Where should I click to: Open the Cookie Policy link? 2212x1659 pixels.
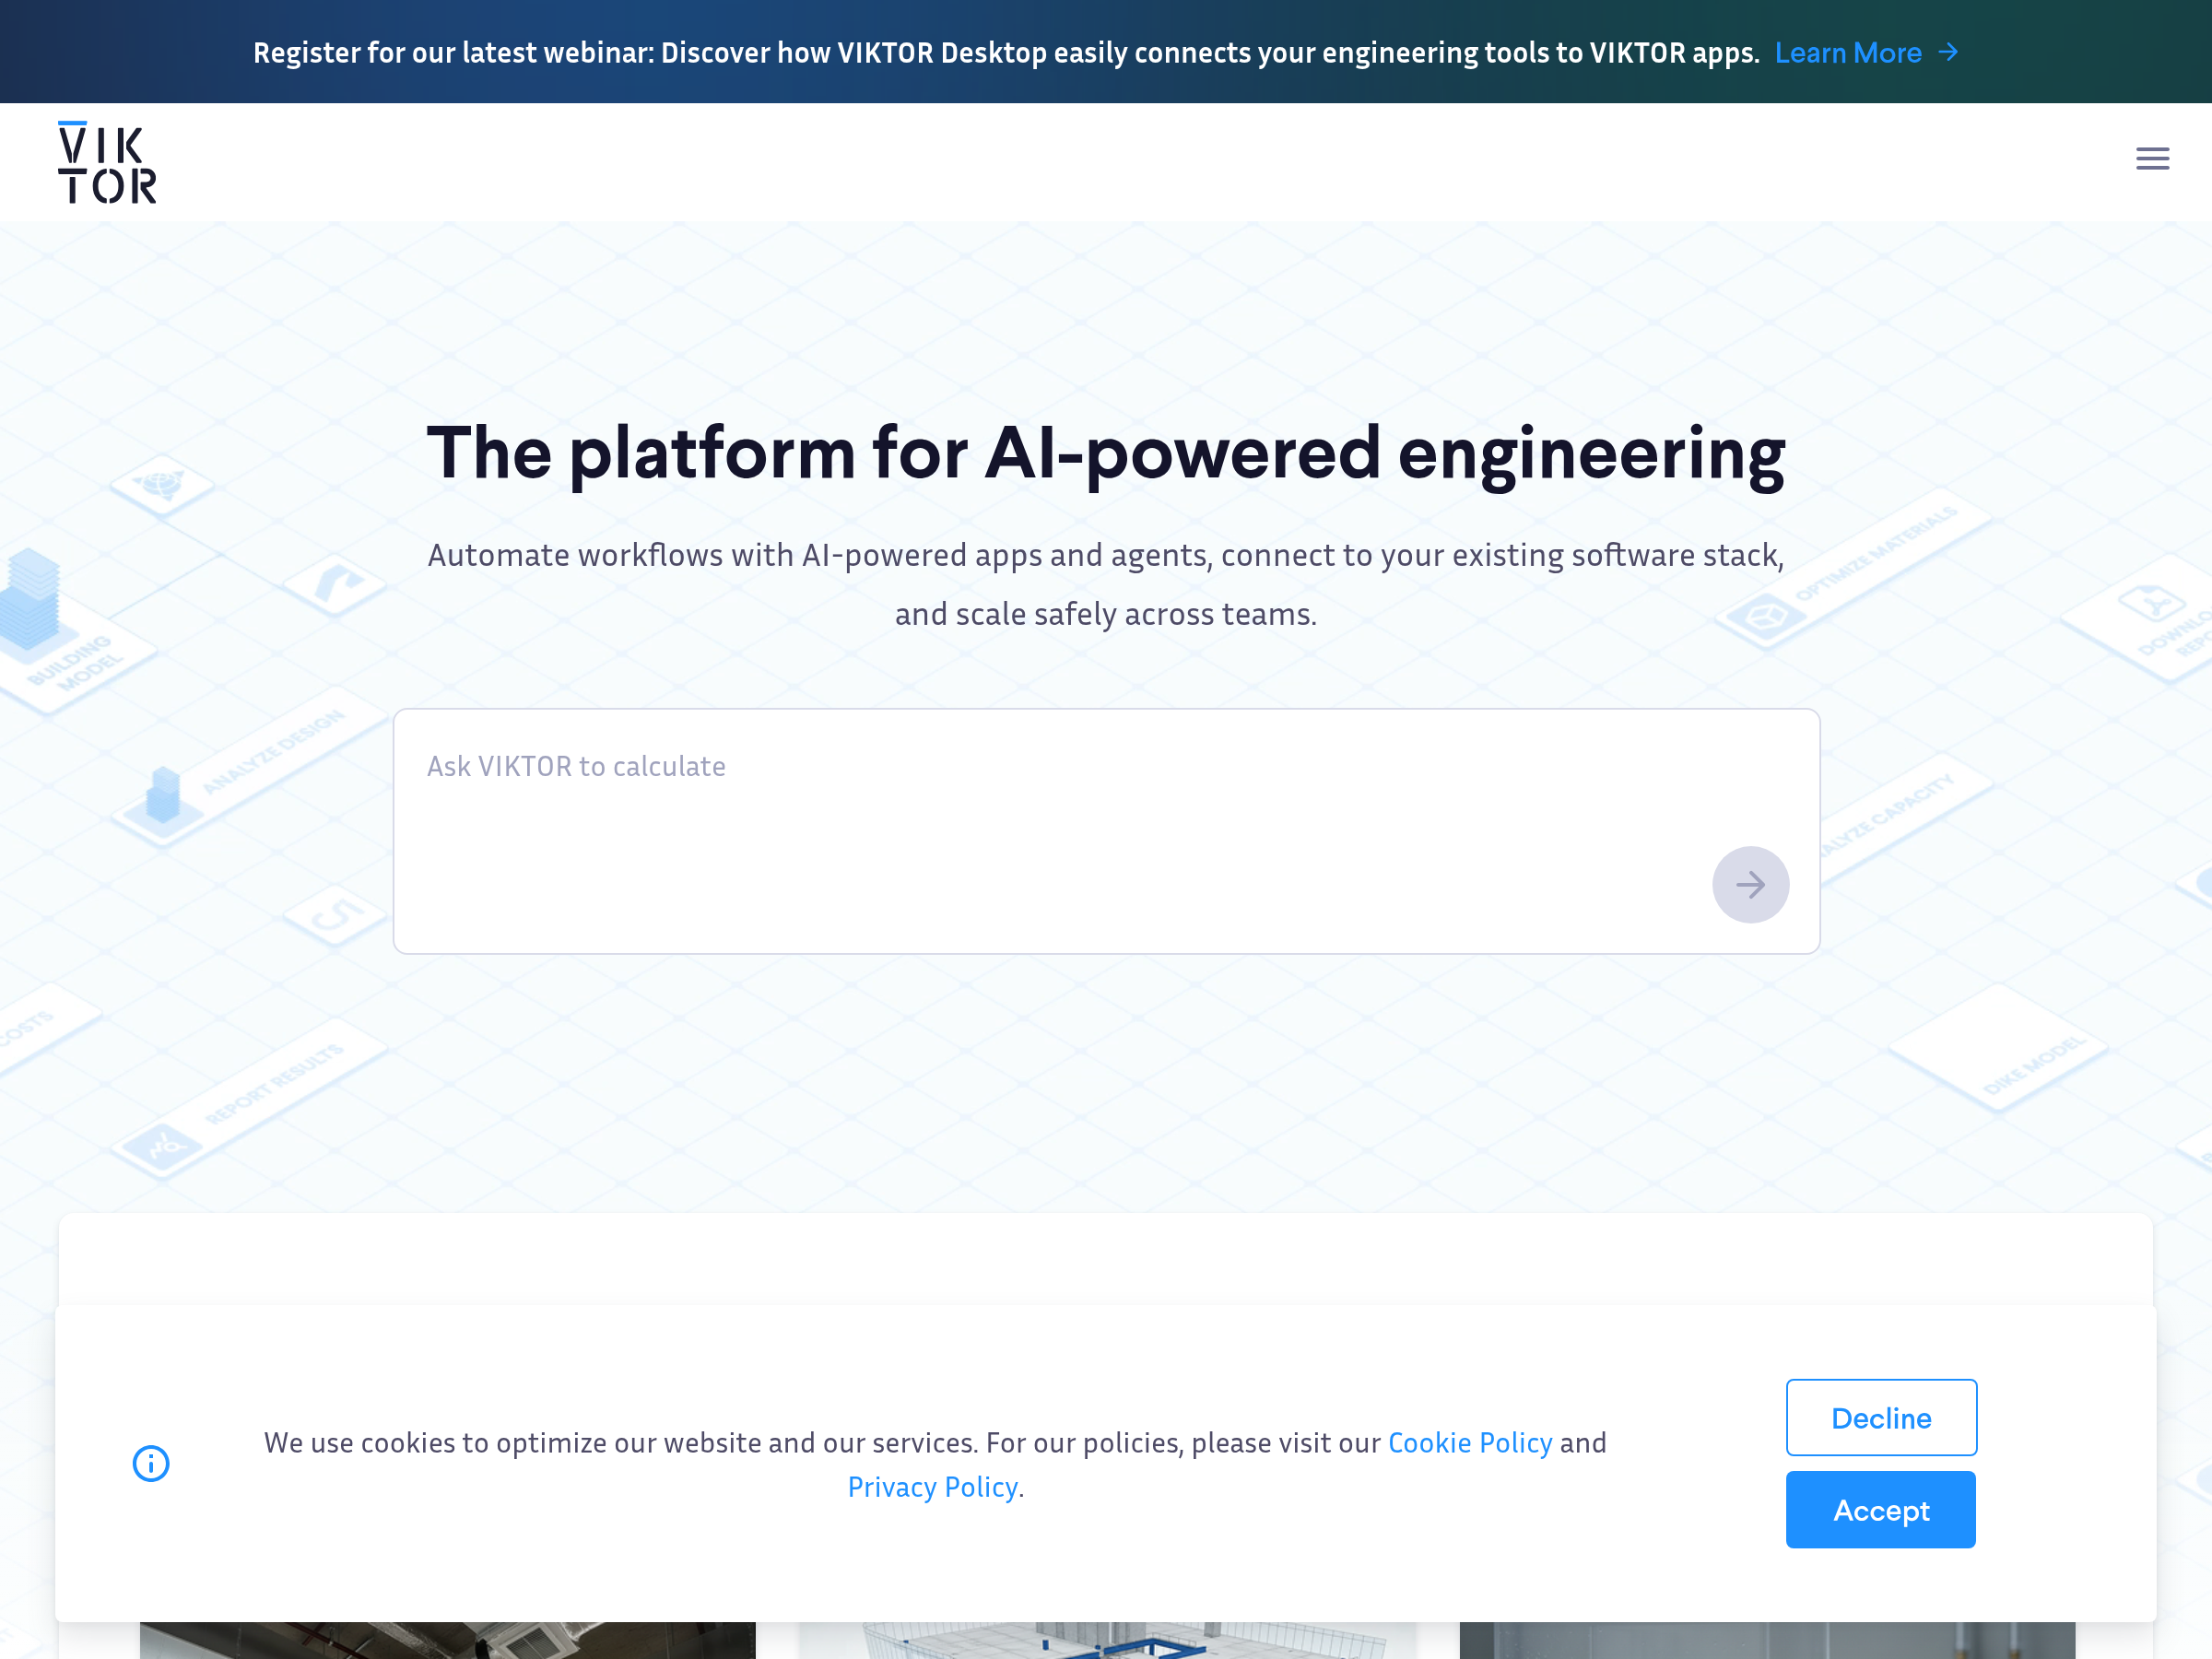point(1470,1442)
